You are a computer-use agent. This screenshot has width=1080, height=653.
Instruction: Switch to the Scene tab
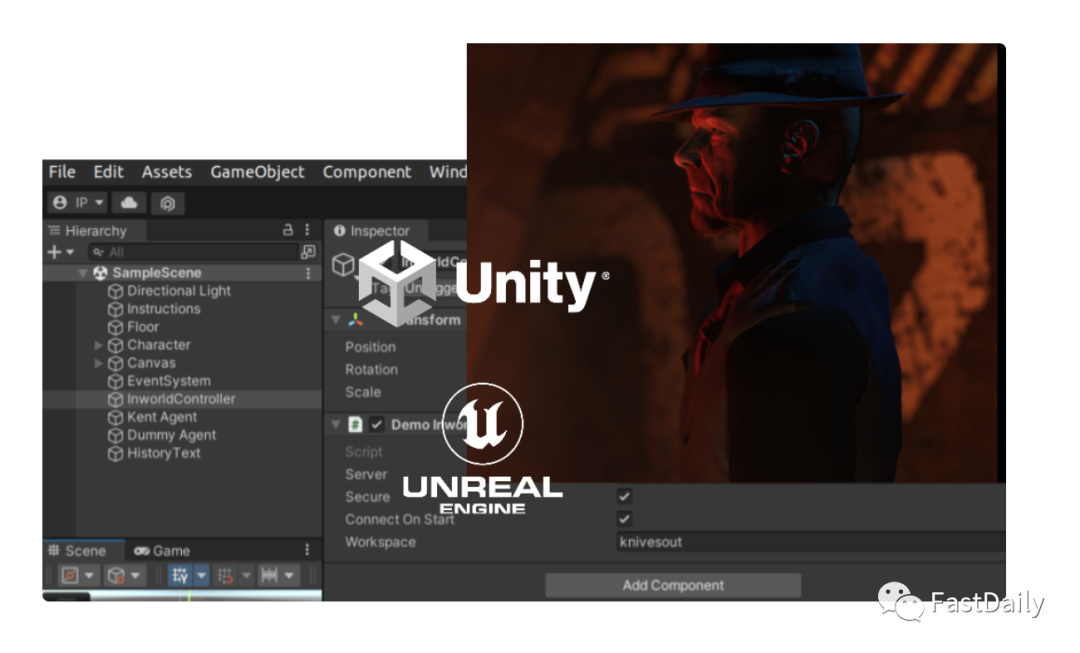point(78,550)
